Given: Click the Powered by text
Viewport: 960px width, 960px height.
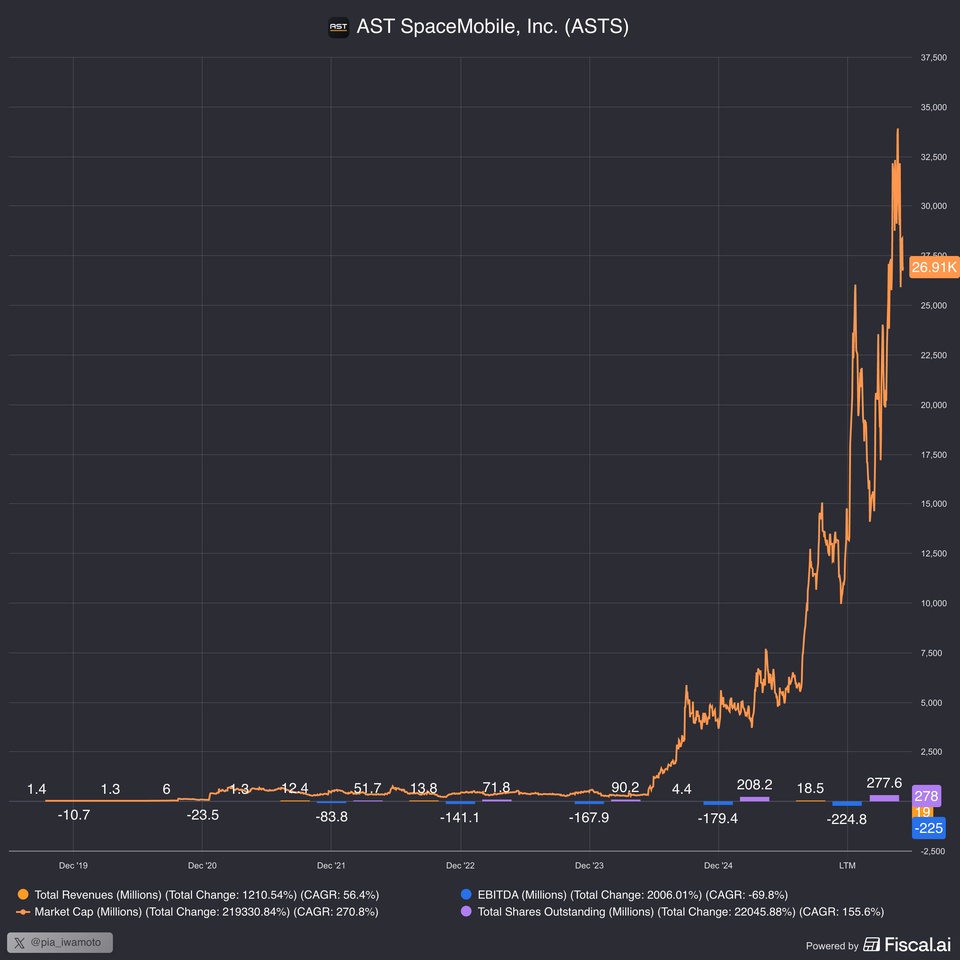Looking at the screenshot, I should [832, 946].
